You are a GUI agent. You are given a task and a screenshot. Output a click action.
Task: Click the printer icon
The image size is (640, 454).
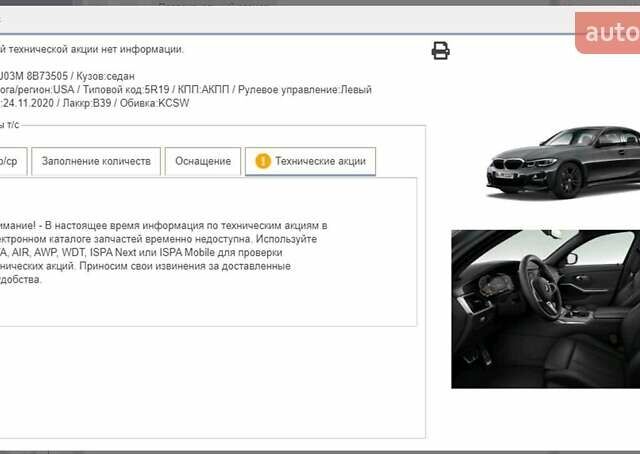coord(440,51)
